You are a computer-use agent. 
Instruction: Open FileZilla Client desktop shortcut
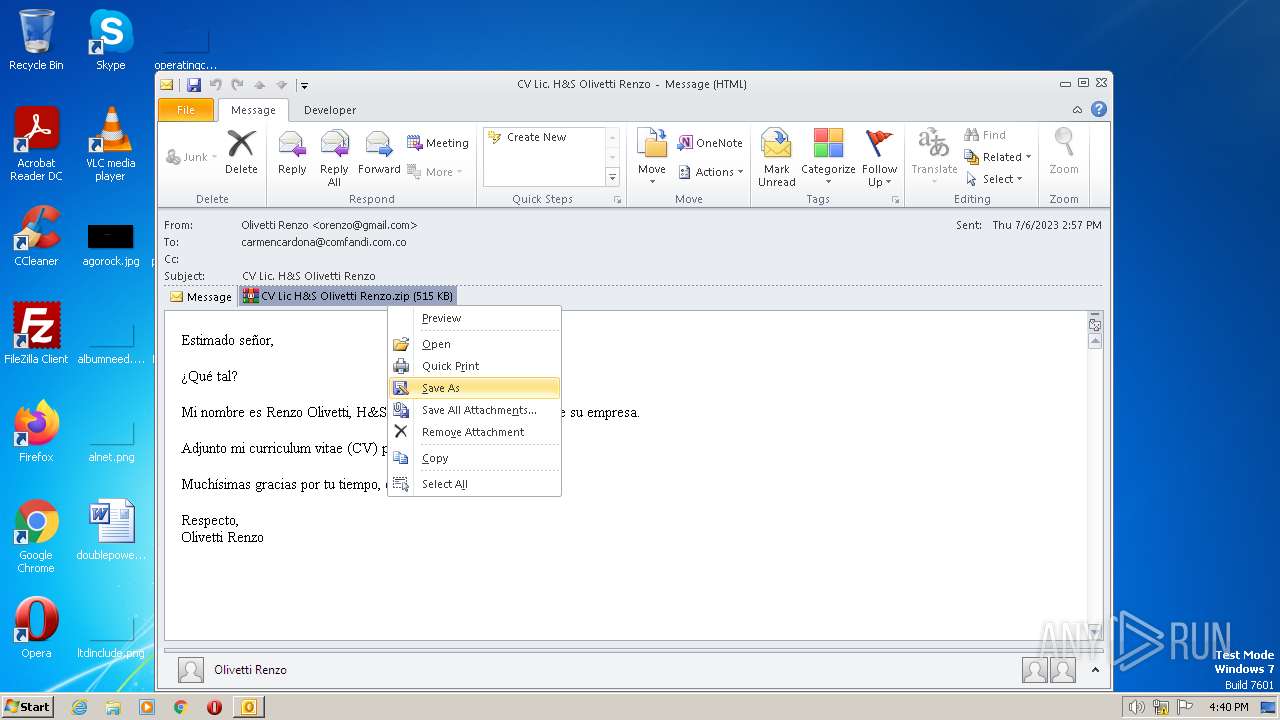point(36,334)
